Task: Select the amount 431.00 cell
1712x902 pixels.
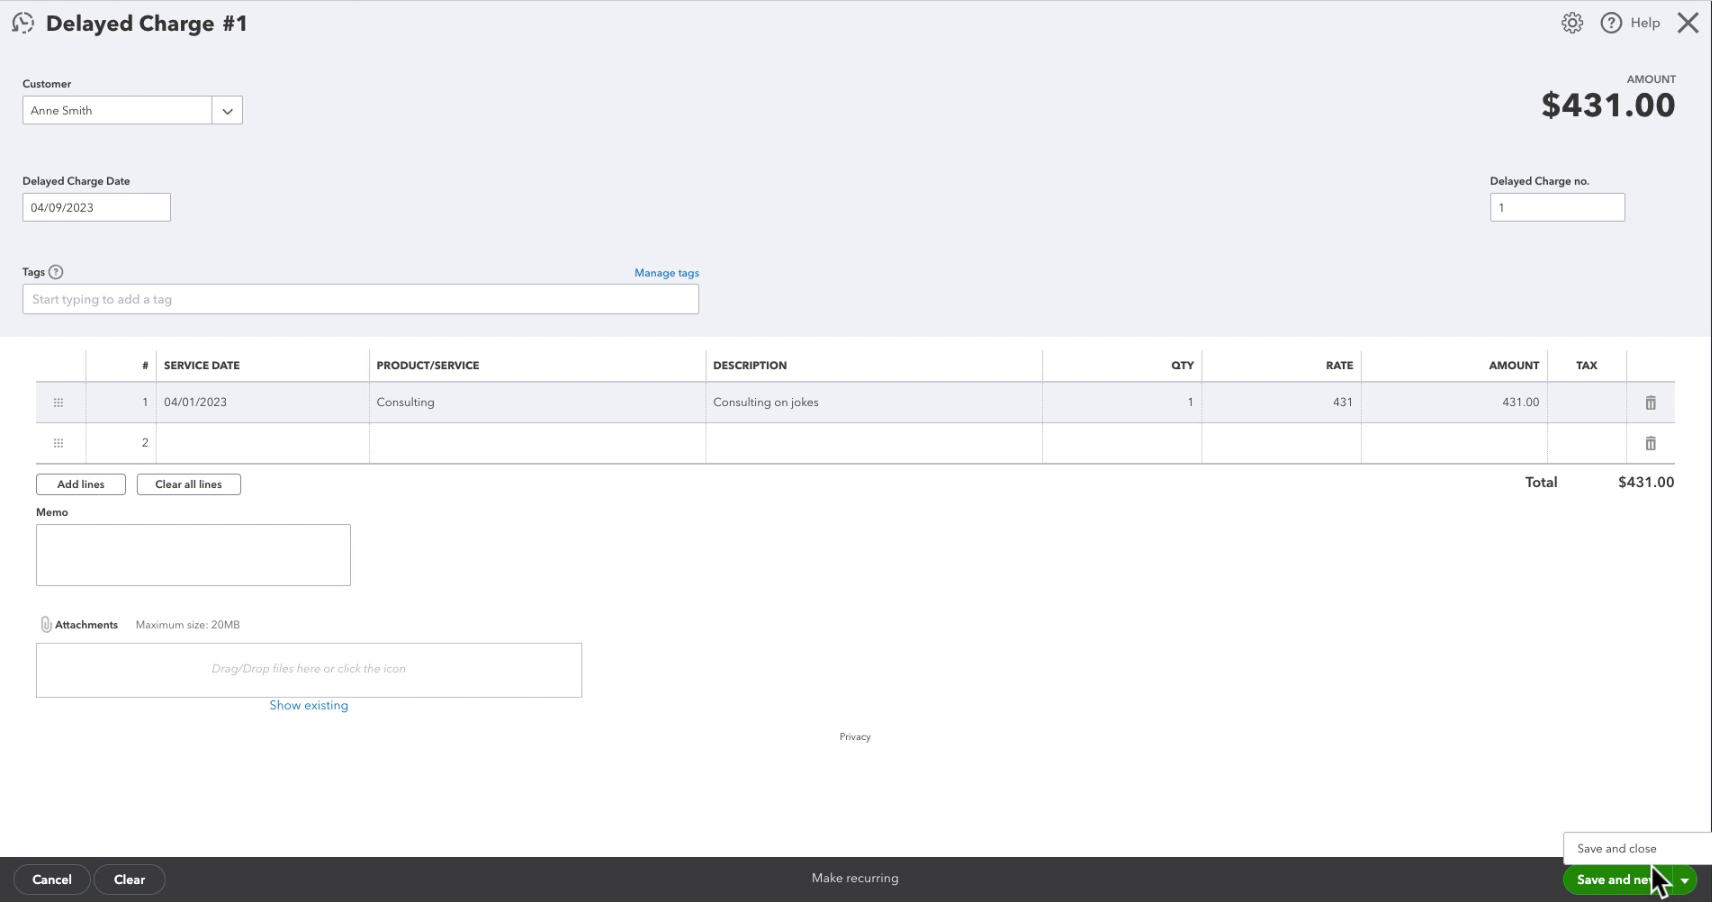Action: 1454,402
